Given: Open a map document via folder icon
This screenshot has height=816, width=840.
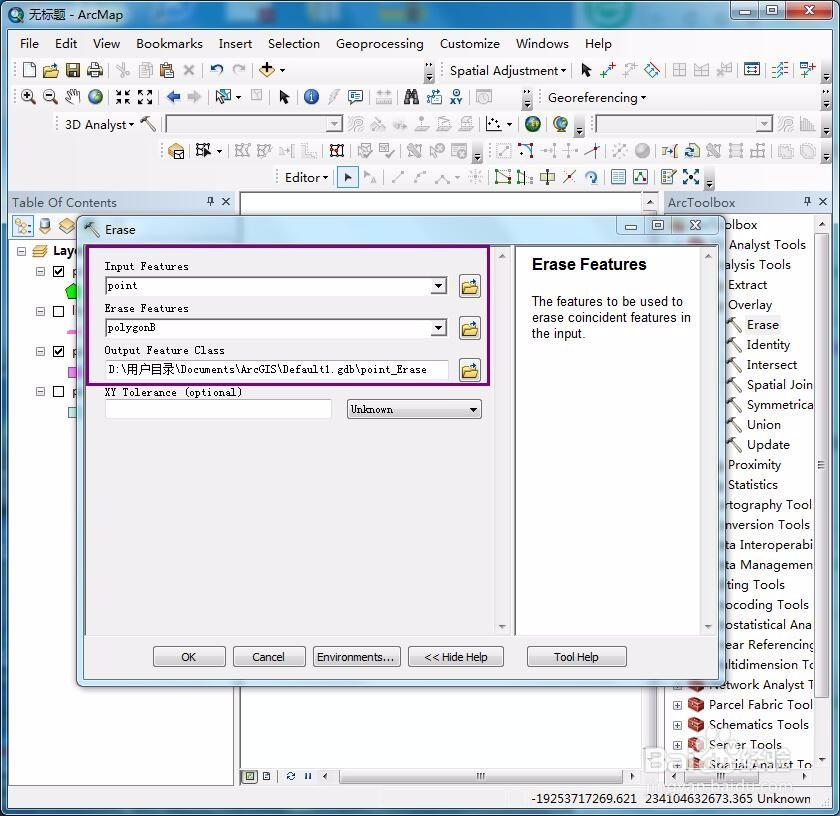Looking at the screenshot, I should pos(50,70).
